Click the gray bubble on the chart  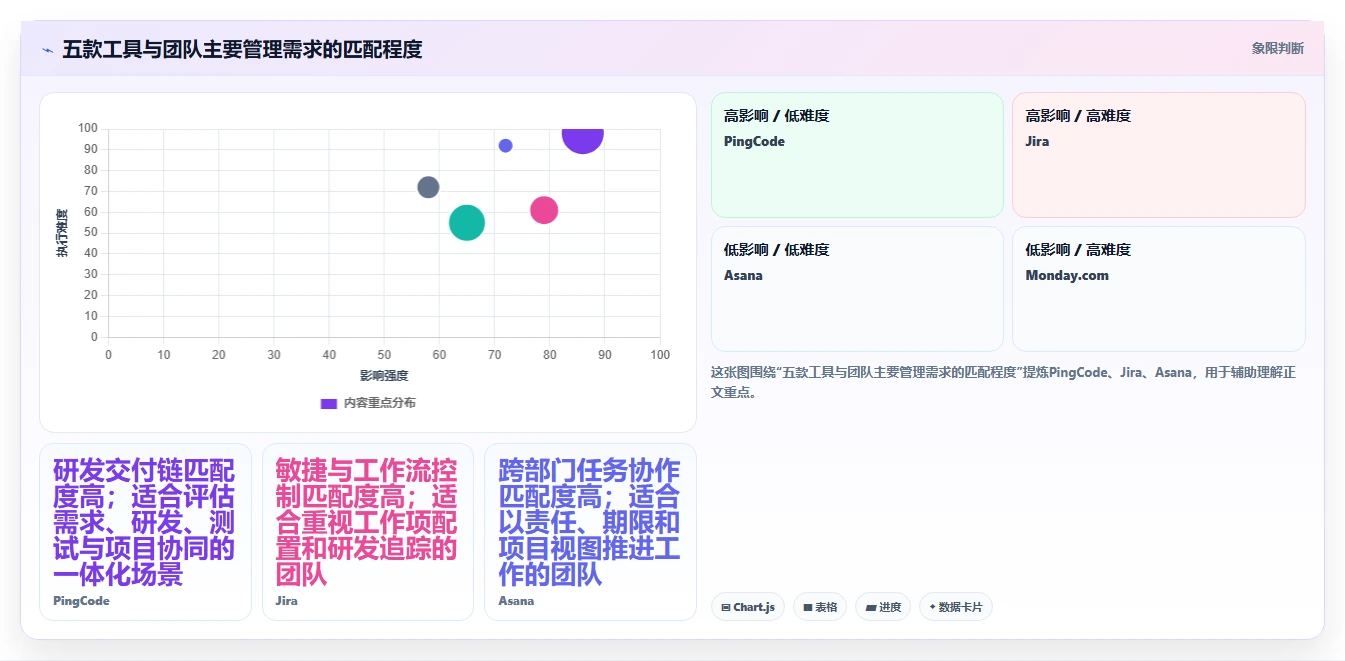pos(428,187)
